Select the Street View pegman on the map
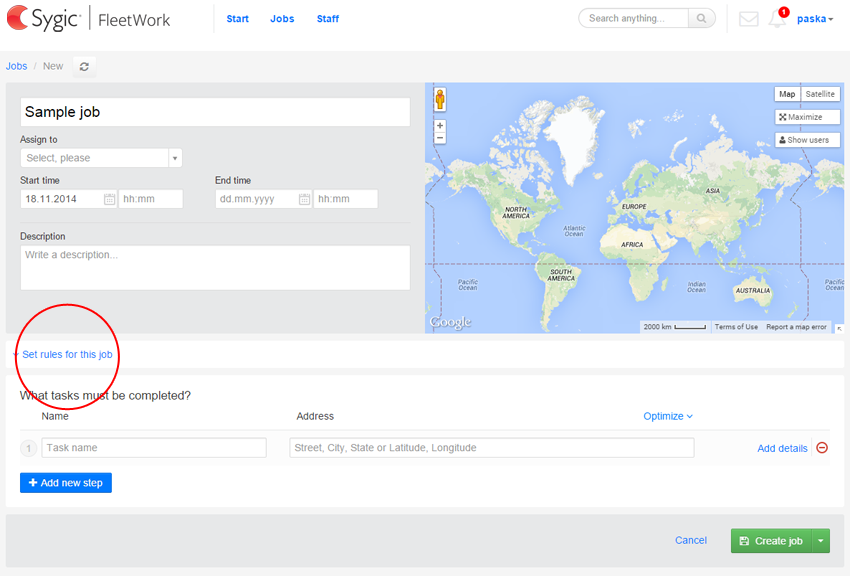 440,99
